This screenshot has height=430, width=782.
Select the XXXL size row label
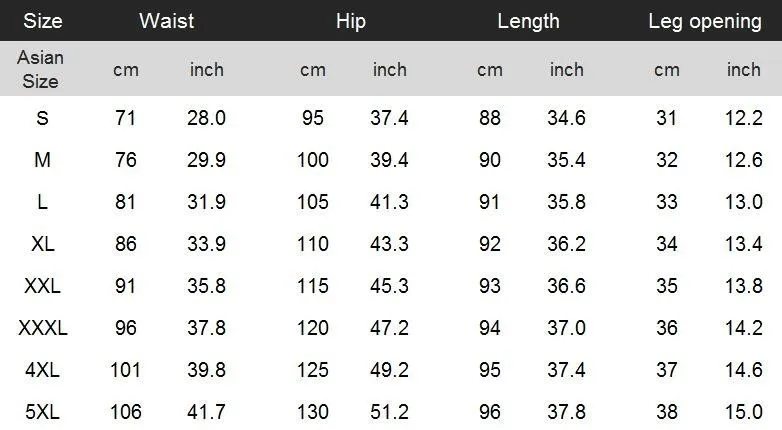(x=43, y=328)
